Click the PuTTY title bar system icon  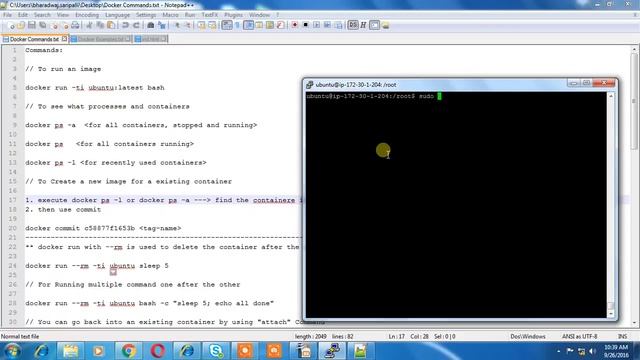(309, 84)
